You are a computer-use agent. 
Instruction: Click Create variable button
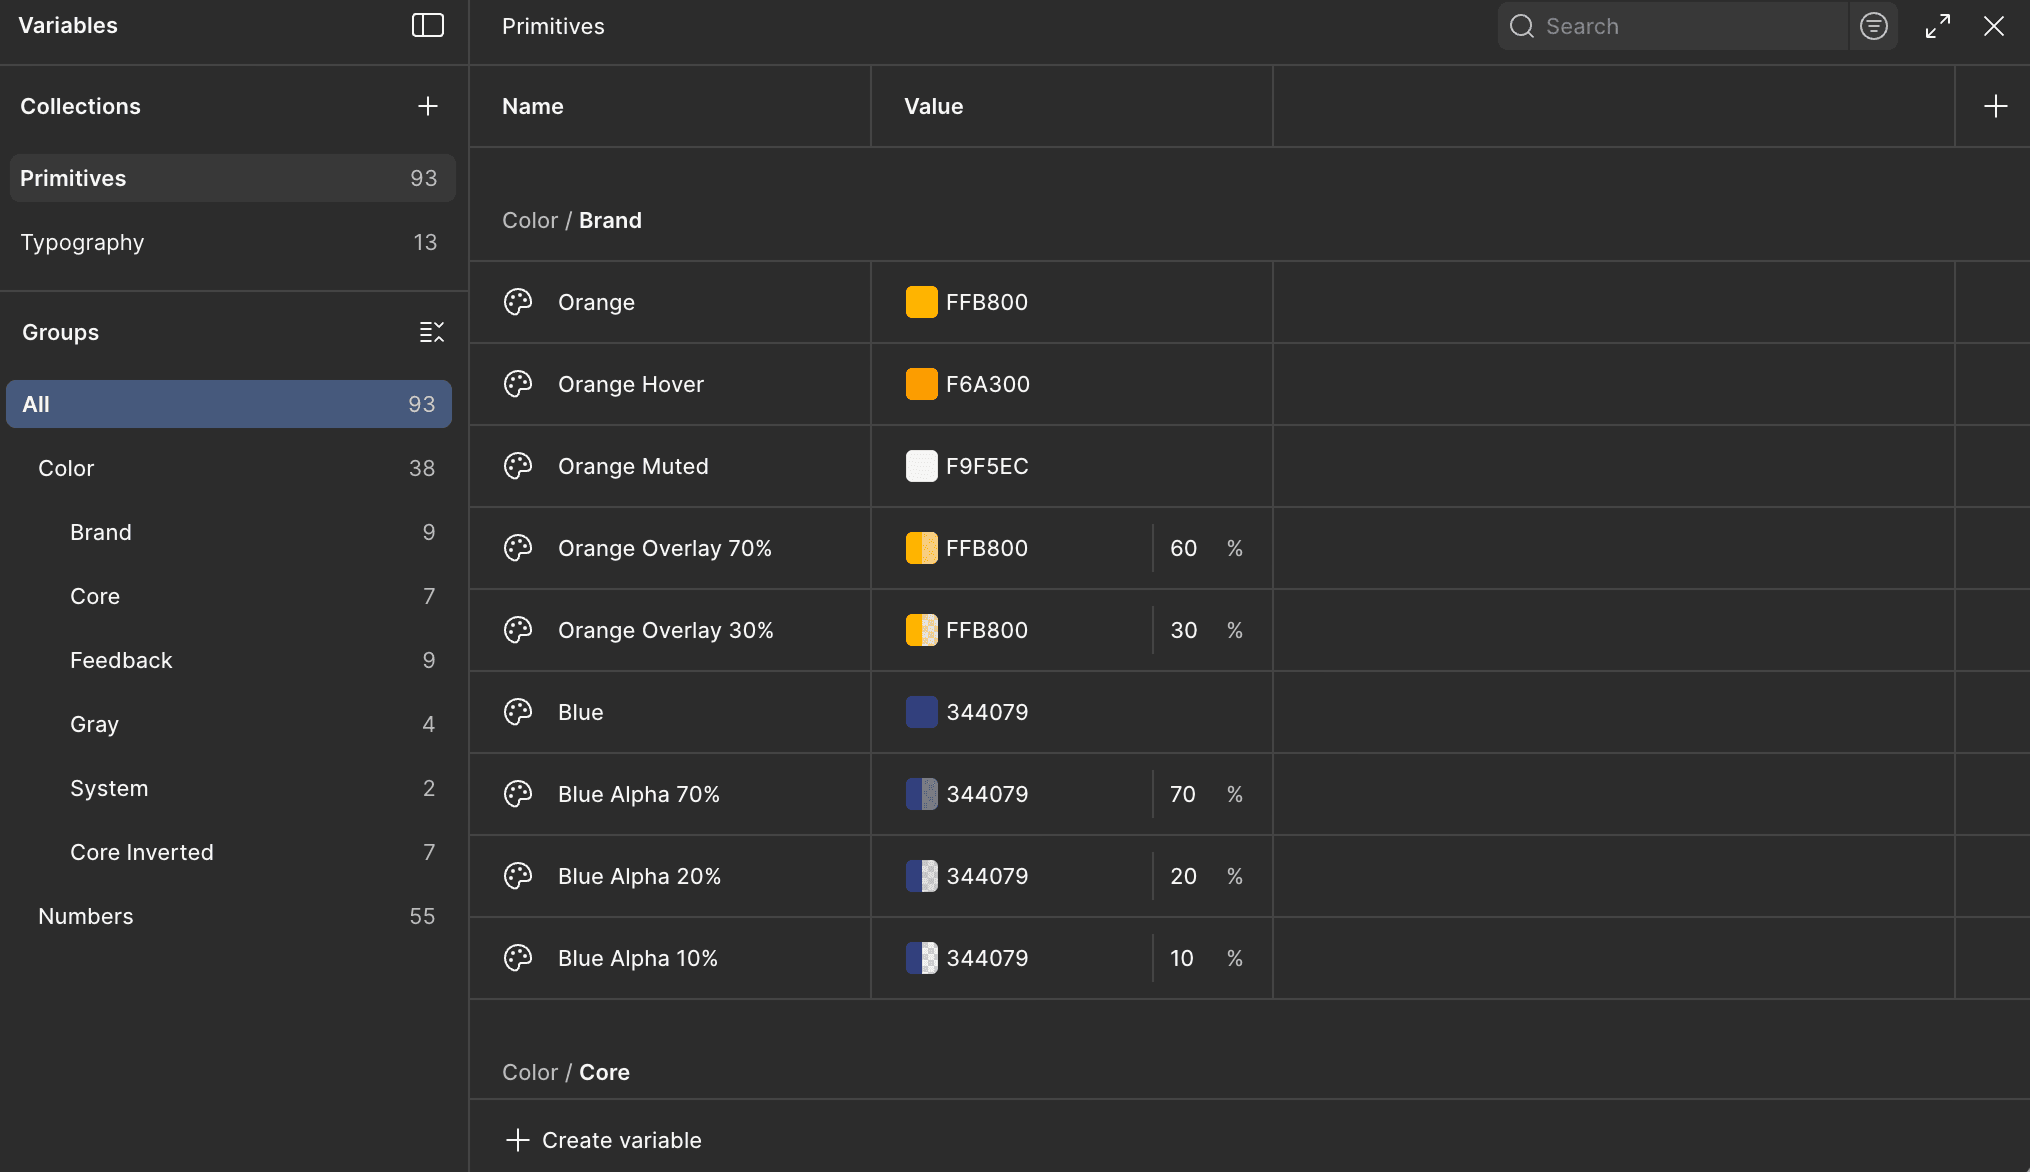pyautogui.click(x=603, y=1140)
